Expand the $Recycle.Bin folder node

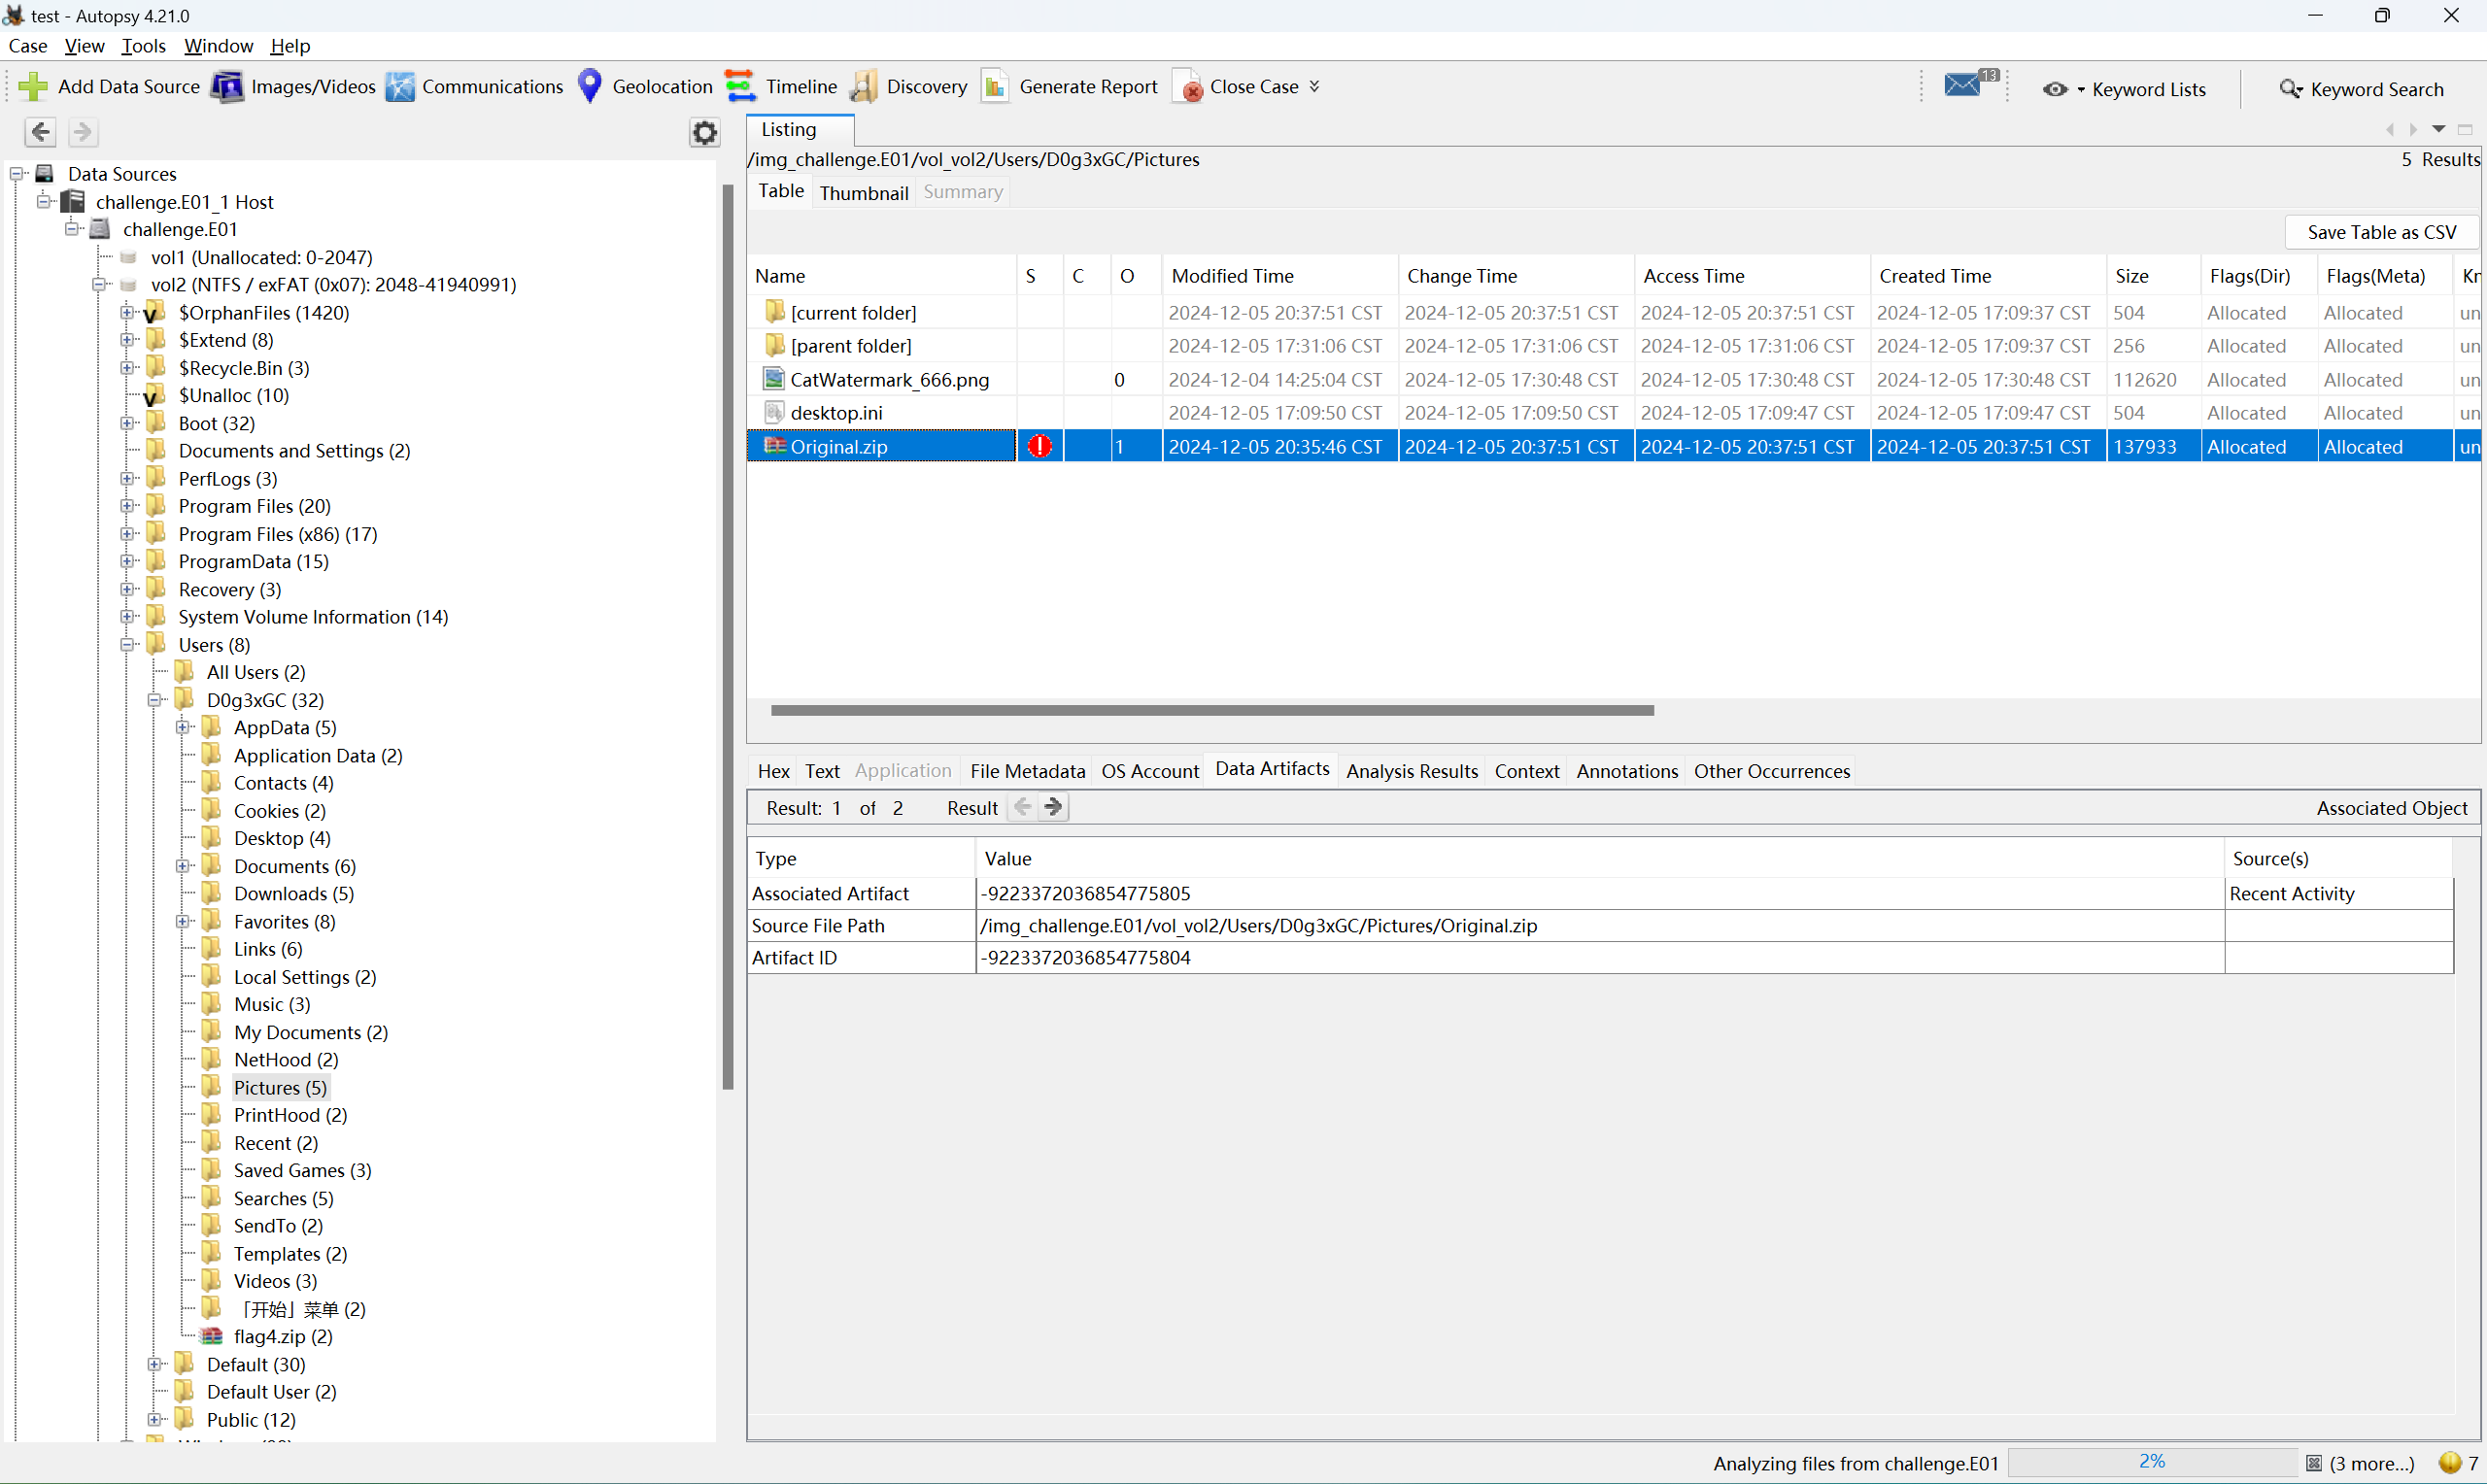[x=128, y=368]
